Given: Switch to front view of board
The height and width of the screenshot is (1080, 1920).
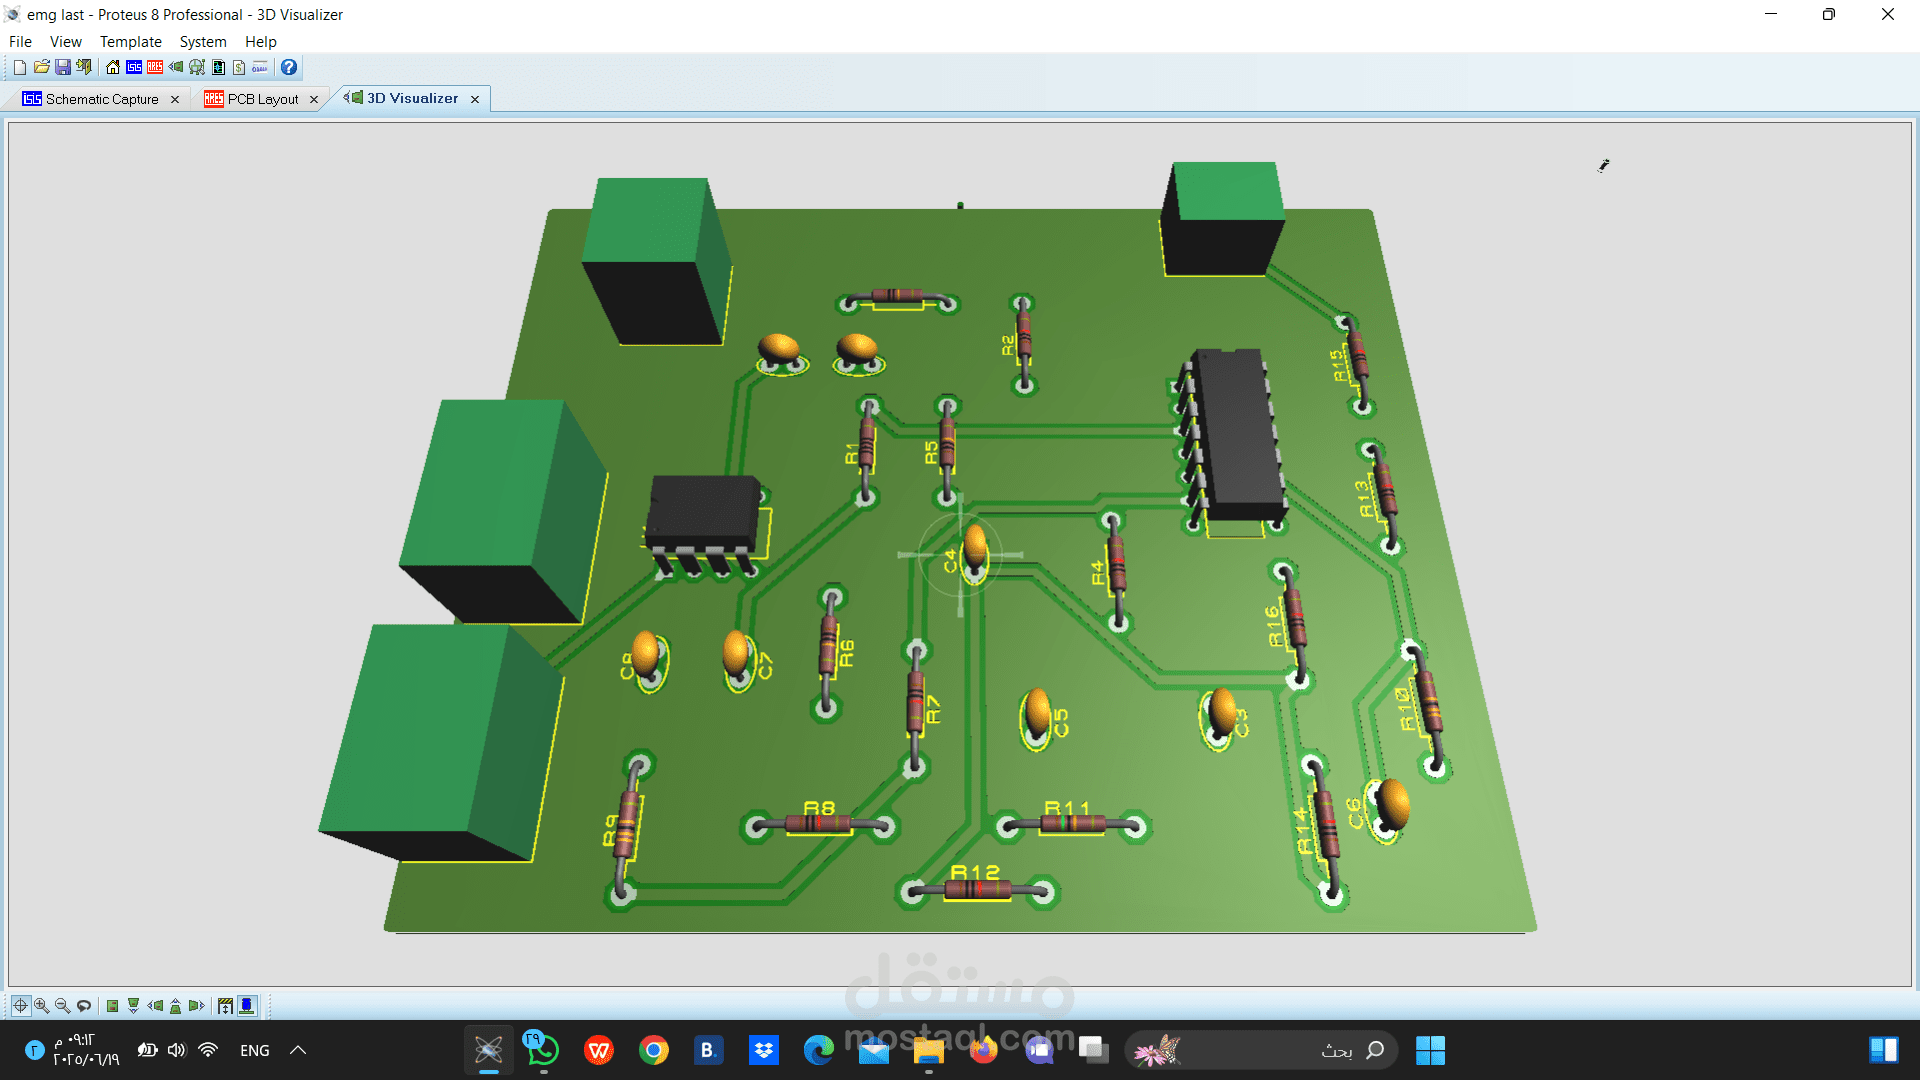Looking at the screenshot, I should pyautogui.click(x=134, y=1006).
